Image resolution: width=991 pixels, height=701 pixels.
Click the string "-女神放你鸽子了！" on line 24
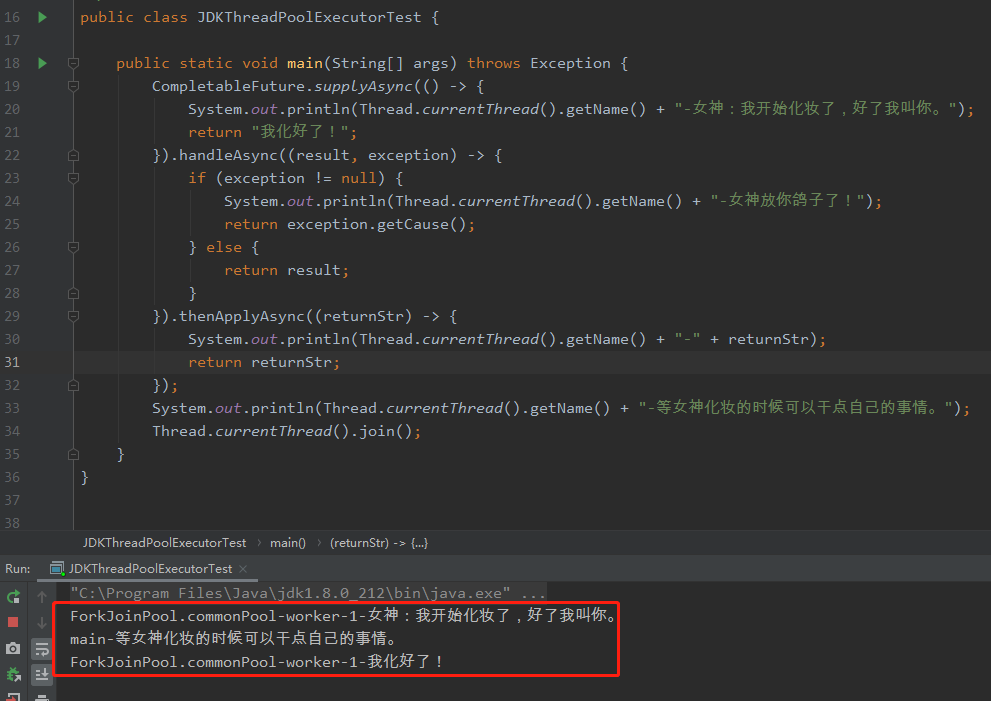click(x=787, y=201)
